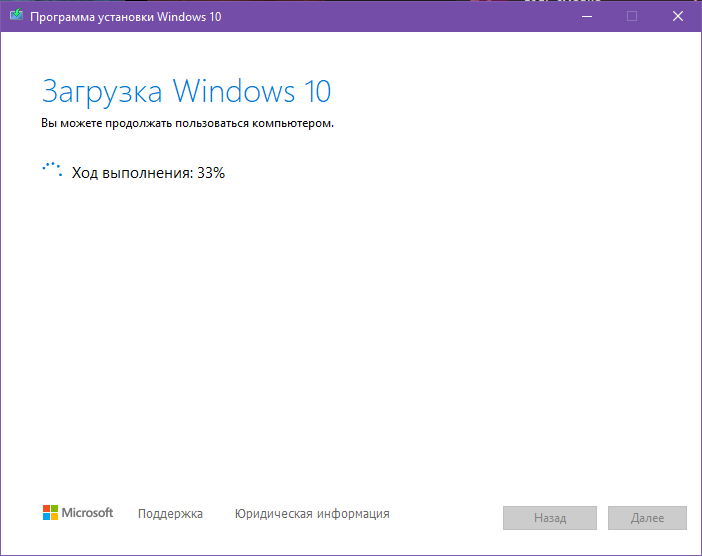The width and height of the screenshot is (702, 556).
Task: Click the 'Программа установки Windows 10' title text
Action: (126, 17)
